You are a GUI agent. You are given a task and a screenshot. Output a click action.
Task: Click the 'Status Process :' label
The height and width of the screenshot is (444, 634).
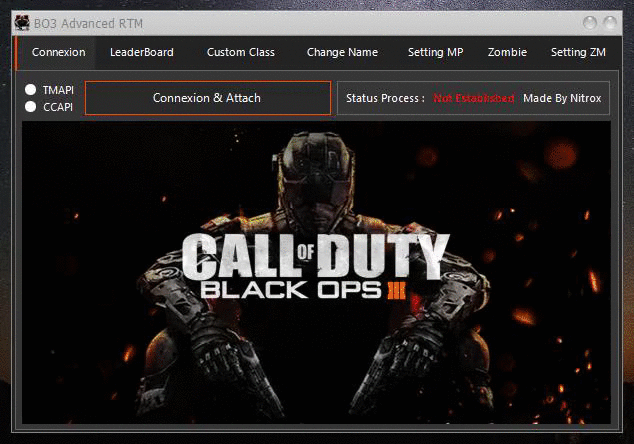click(x=385, y=98)
